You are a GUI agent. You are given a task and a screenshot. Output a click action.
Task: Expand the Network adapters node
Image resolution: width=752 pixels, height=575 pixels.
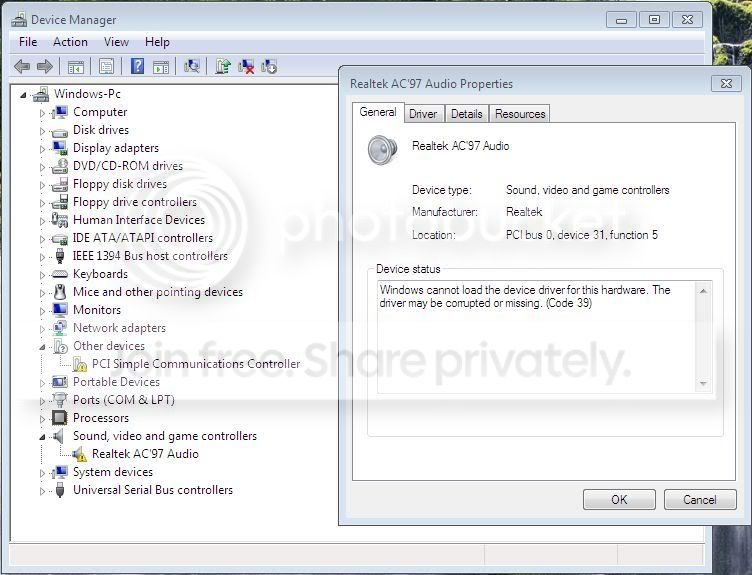pos(42,329)
